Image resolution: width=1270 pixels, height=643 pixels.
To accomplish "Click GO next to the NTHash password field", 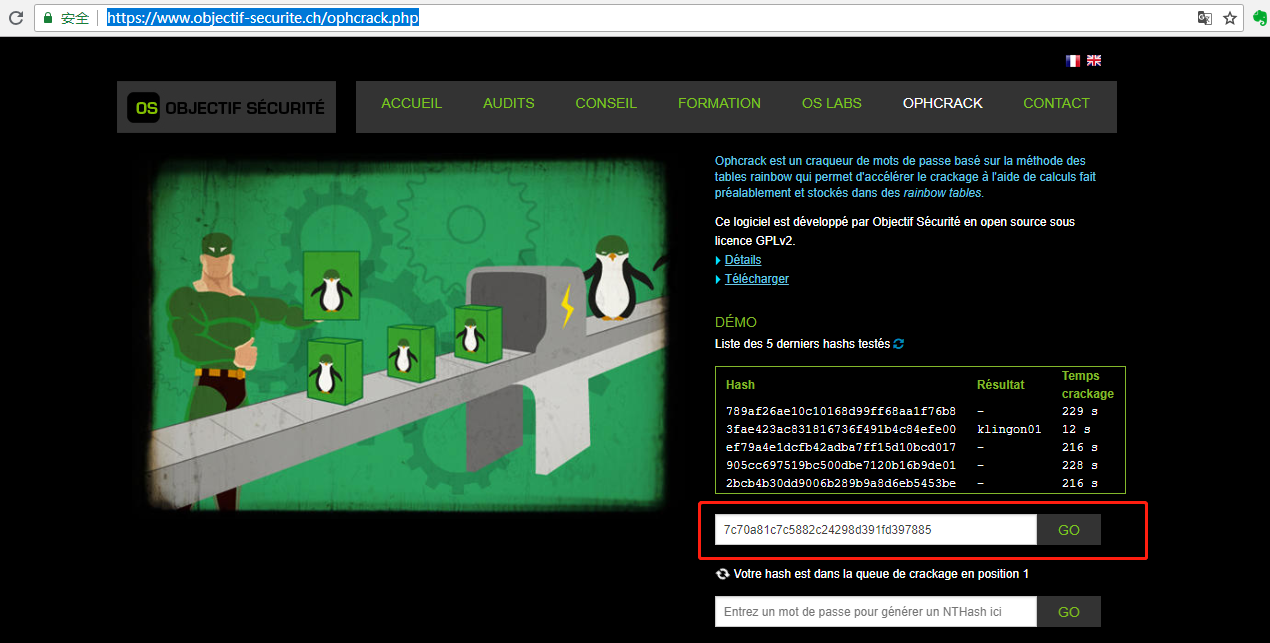I will tap(1069, 611).
